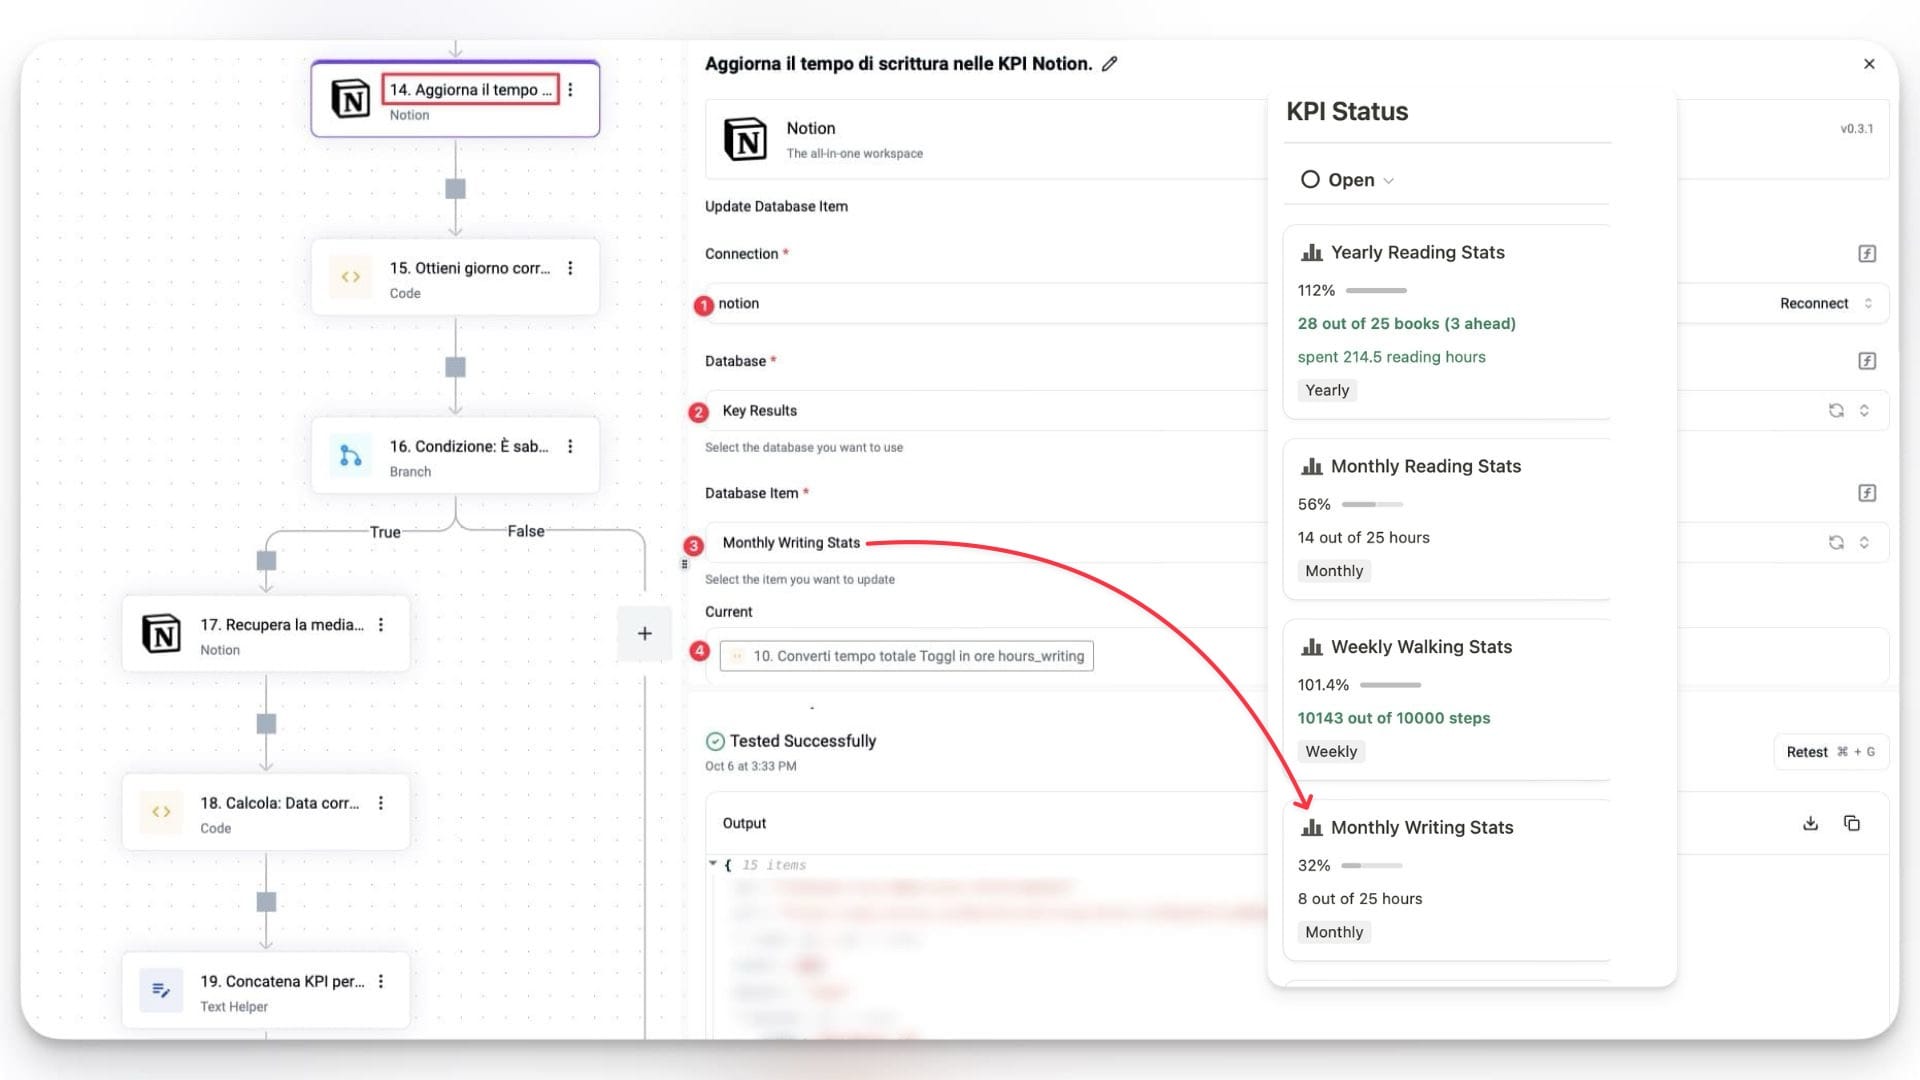Click the chart icon of Yearly Reading Stats
Image resolution: width=1920 pixels, height=1080 pixels.
1311,253
